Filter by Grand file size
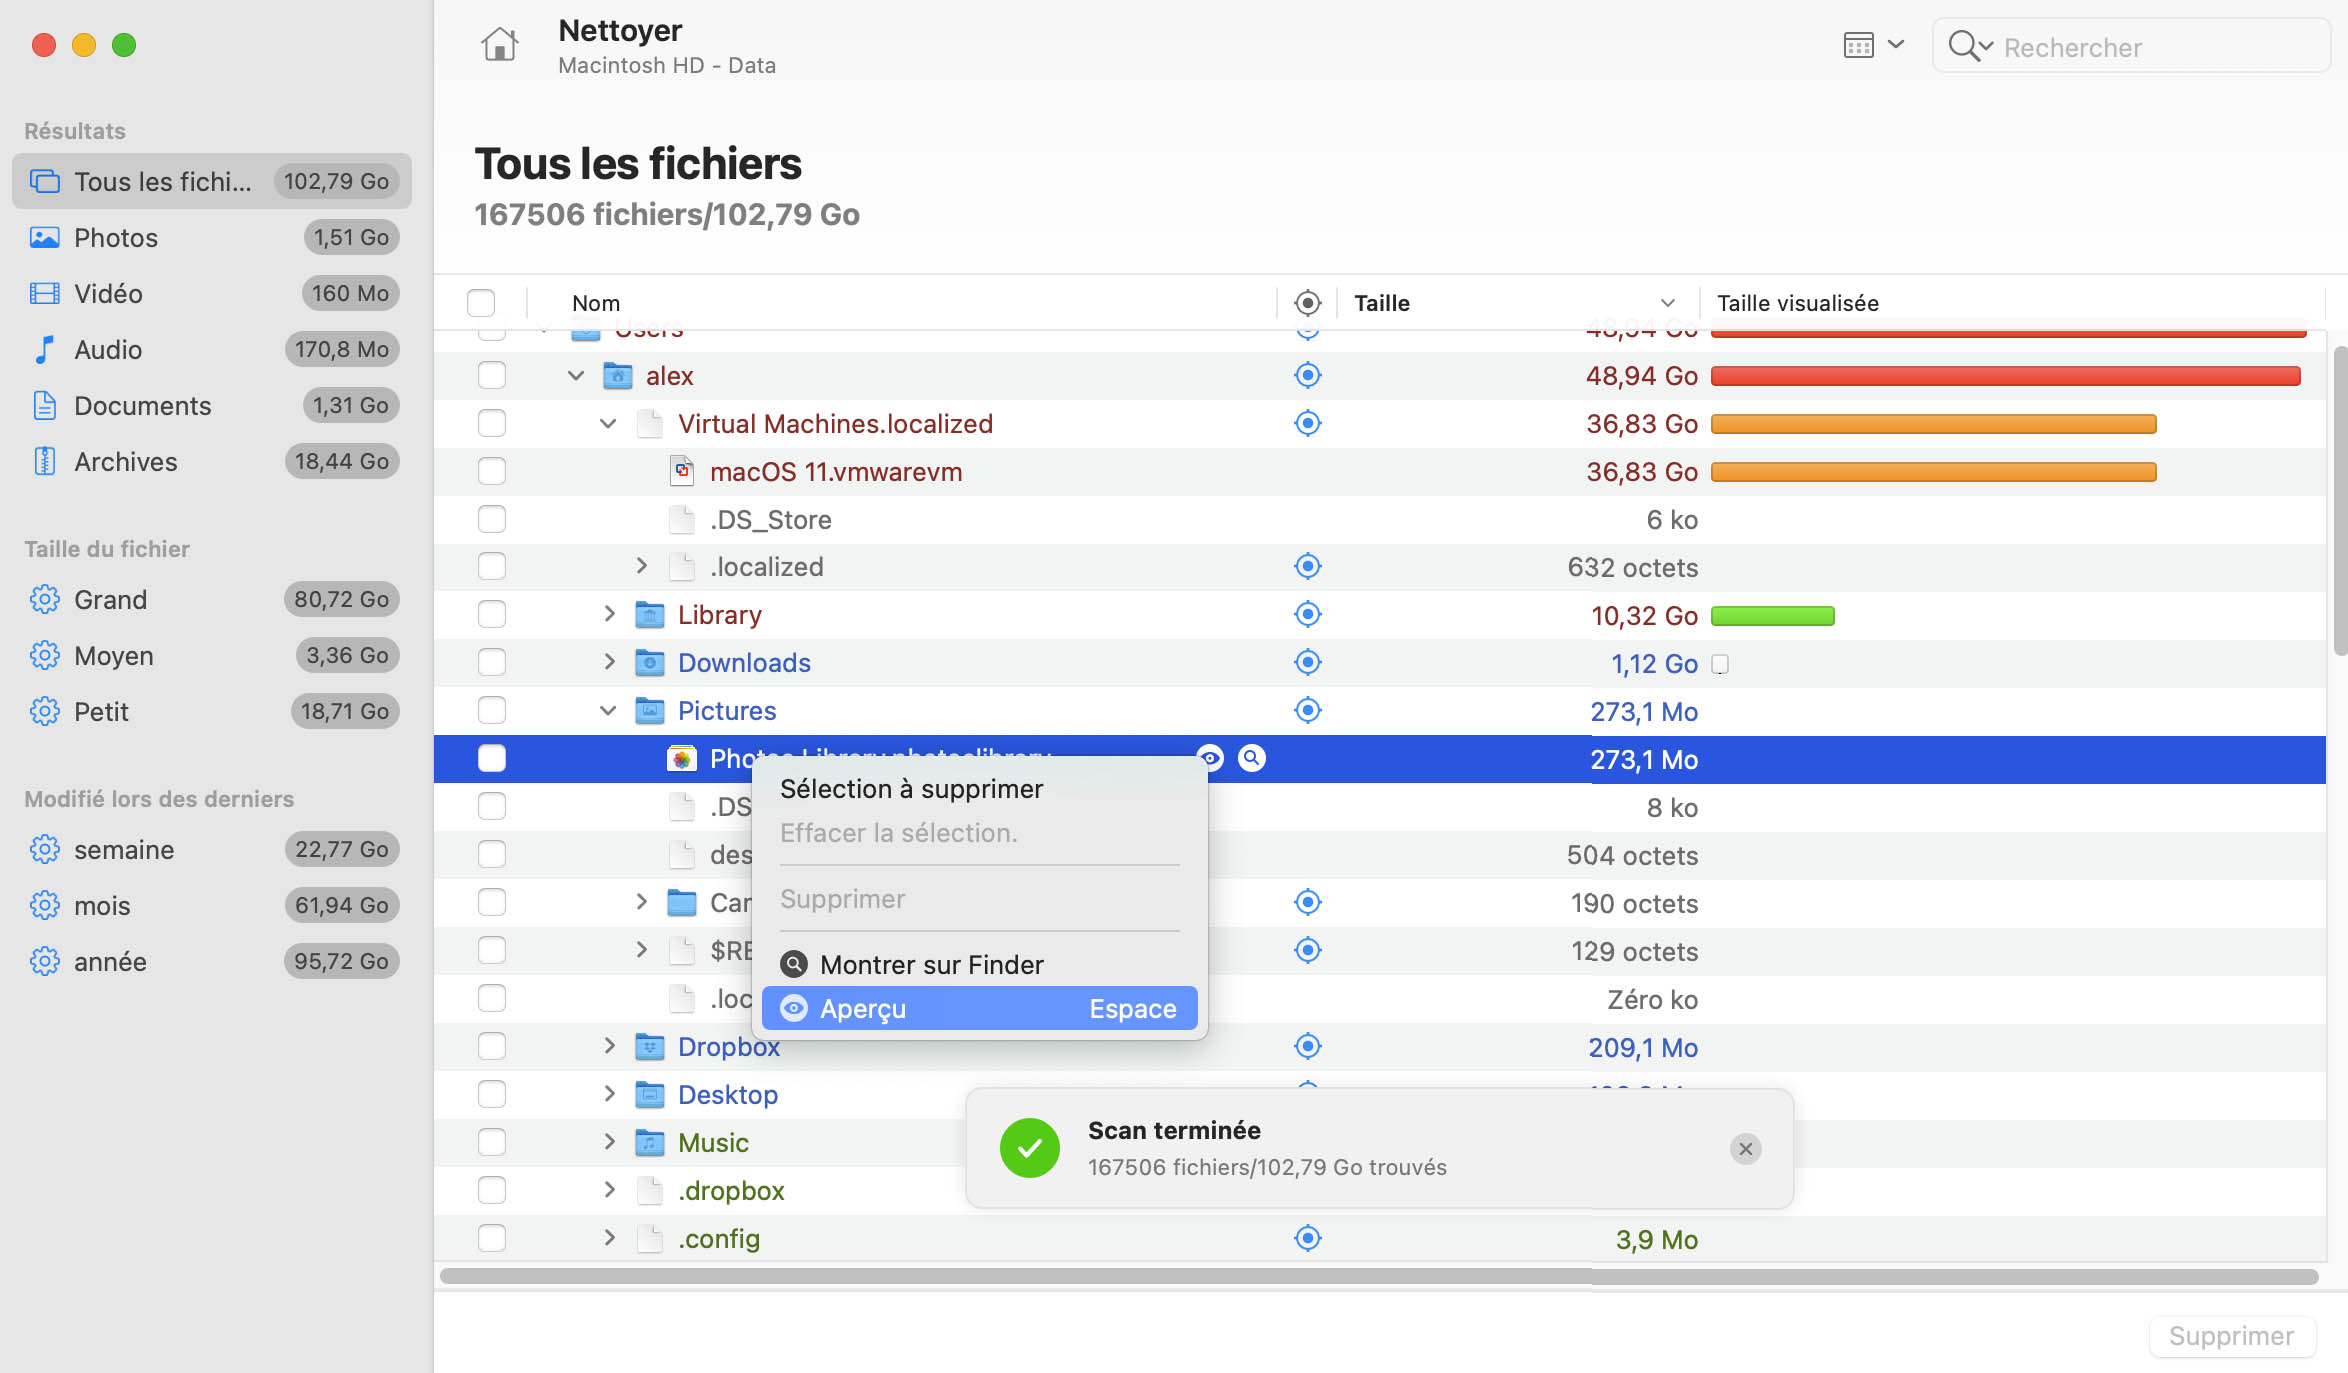Viewport: 2348px width, 1373px height. pyautogui.click(x=111, y=599)
